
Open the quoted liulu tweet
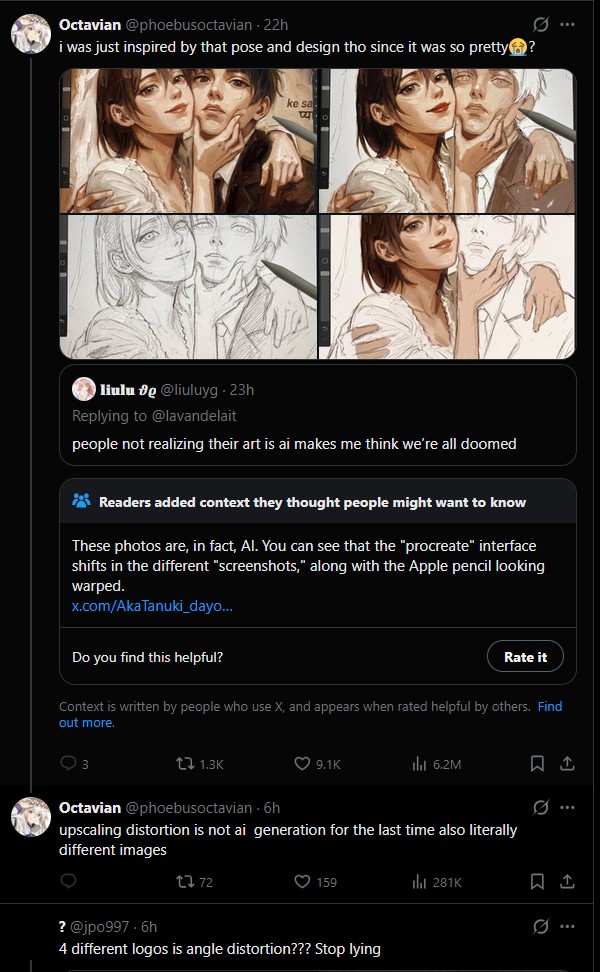[318, 415]
